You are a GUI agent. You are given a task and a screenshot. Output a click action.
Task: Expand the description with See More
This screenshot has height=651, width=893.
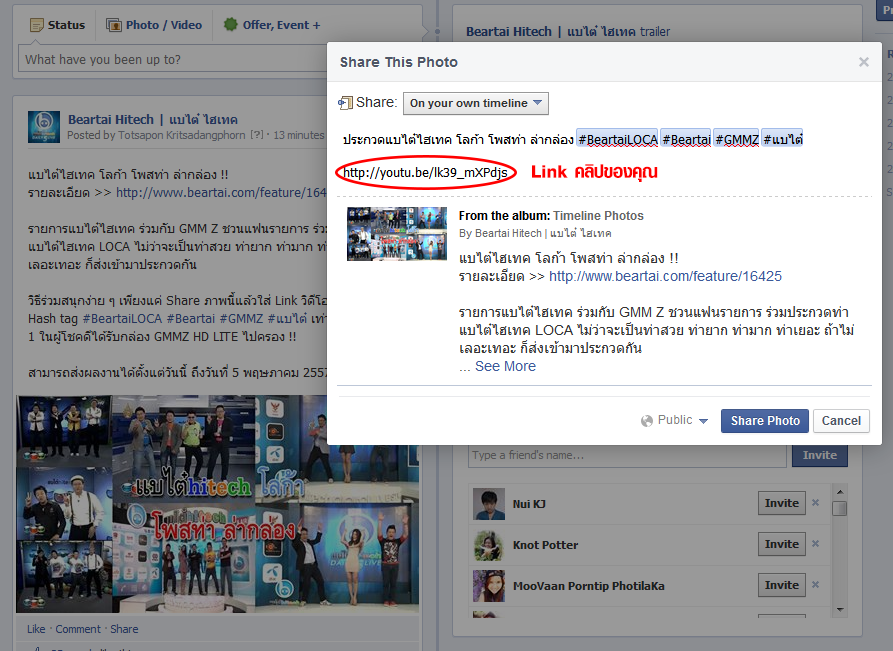(505, 366)
